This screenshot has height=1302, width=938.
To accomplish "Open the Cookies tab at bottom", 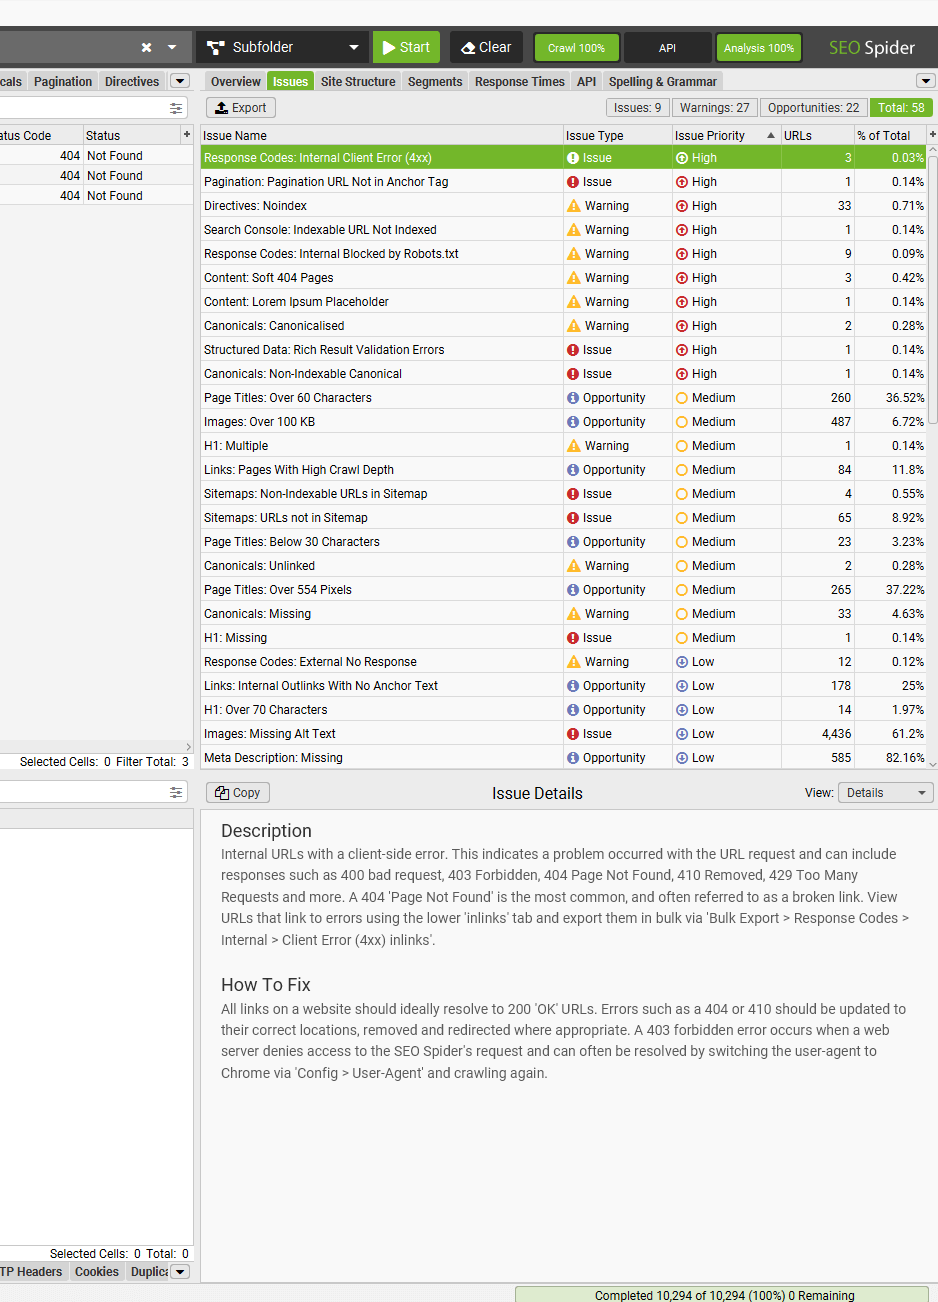I will (96, 1272).
